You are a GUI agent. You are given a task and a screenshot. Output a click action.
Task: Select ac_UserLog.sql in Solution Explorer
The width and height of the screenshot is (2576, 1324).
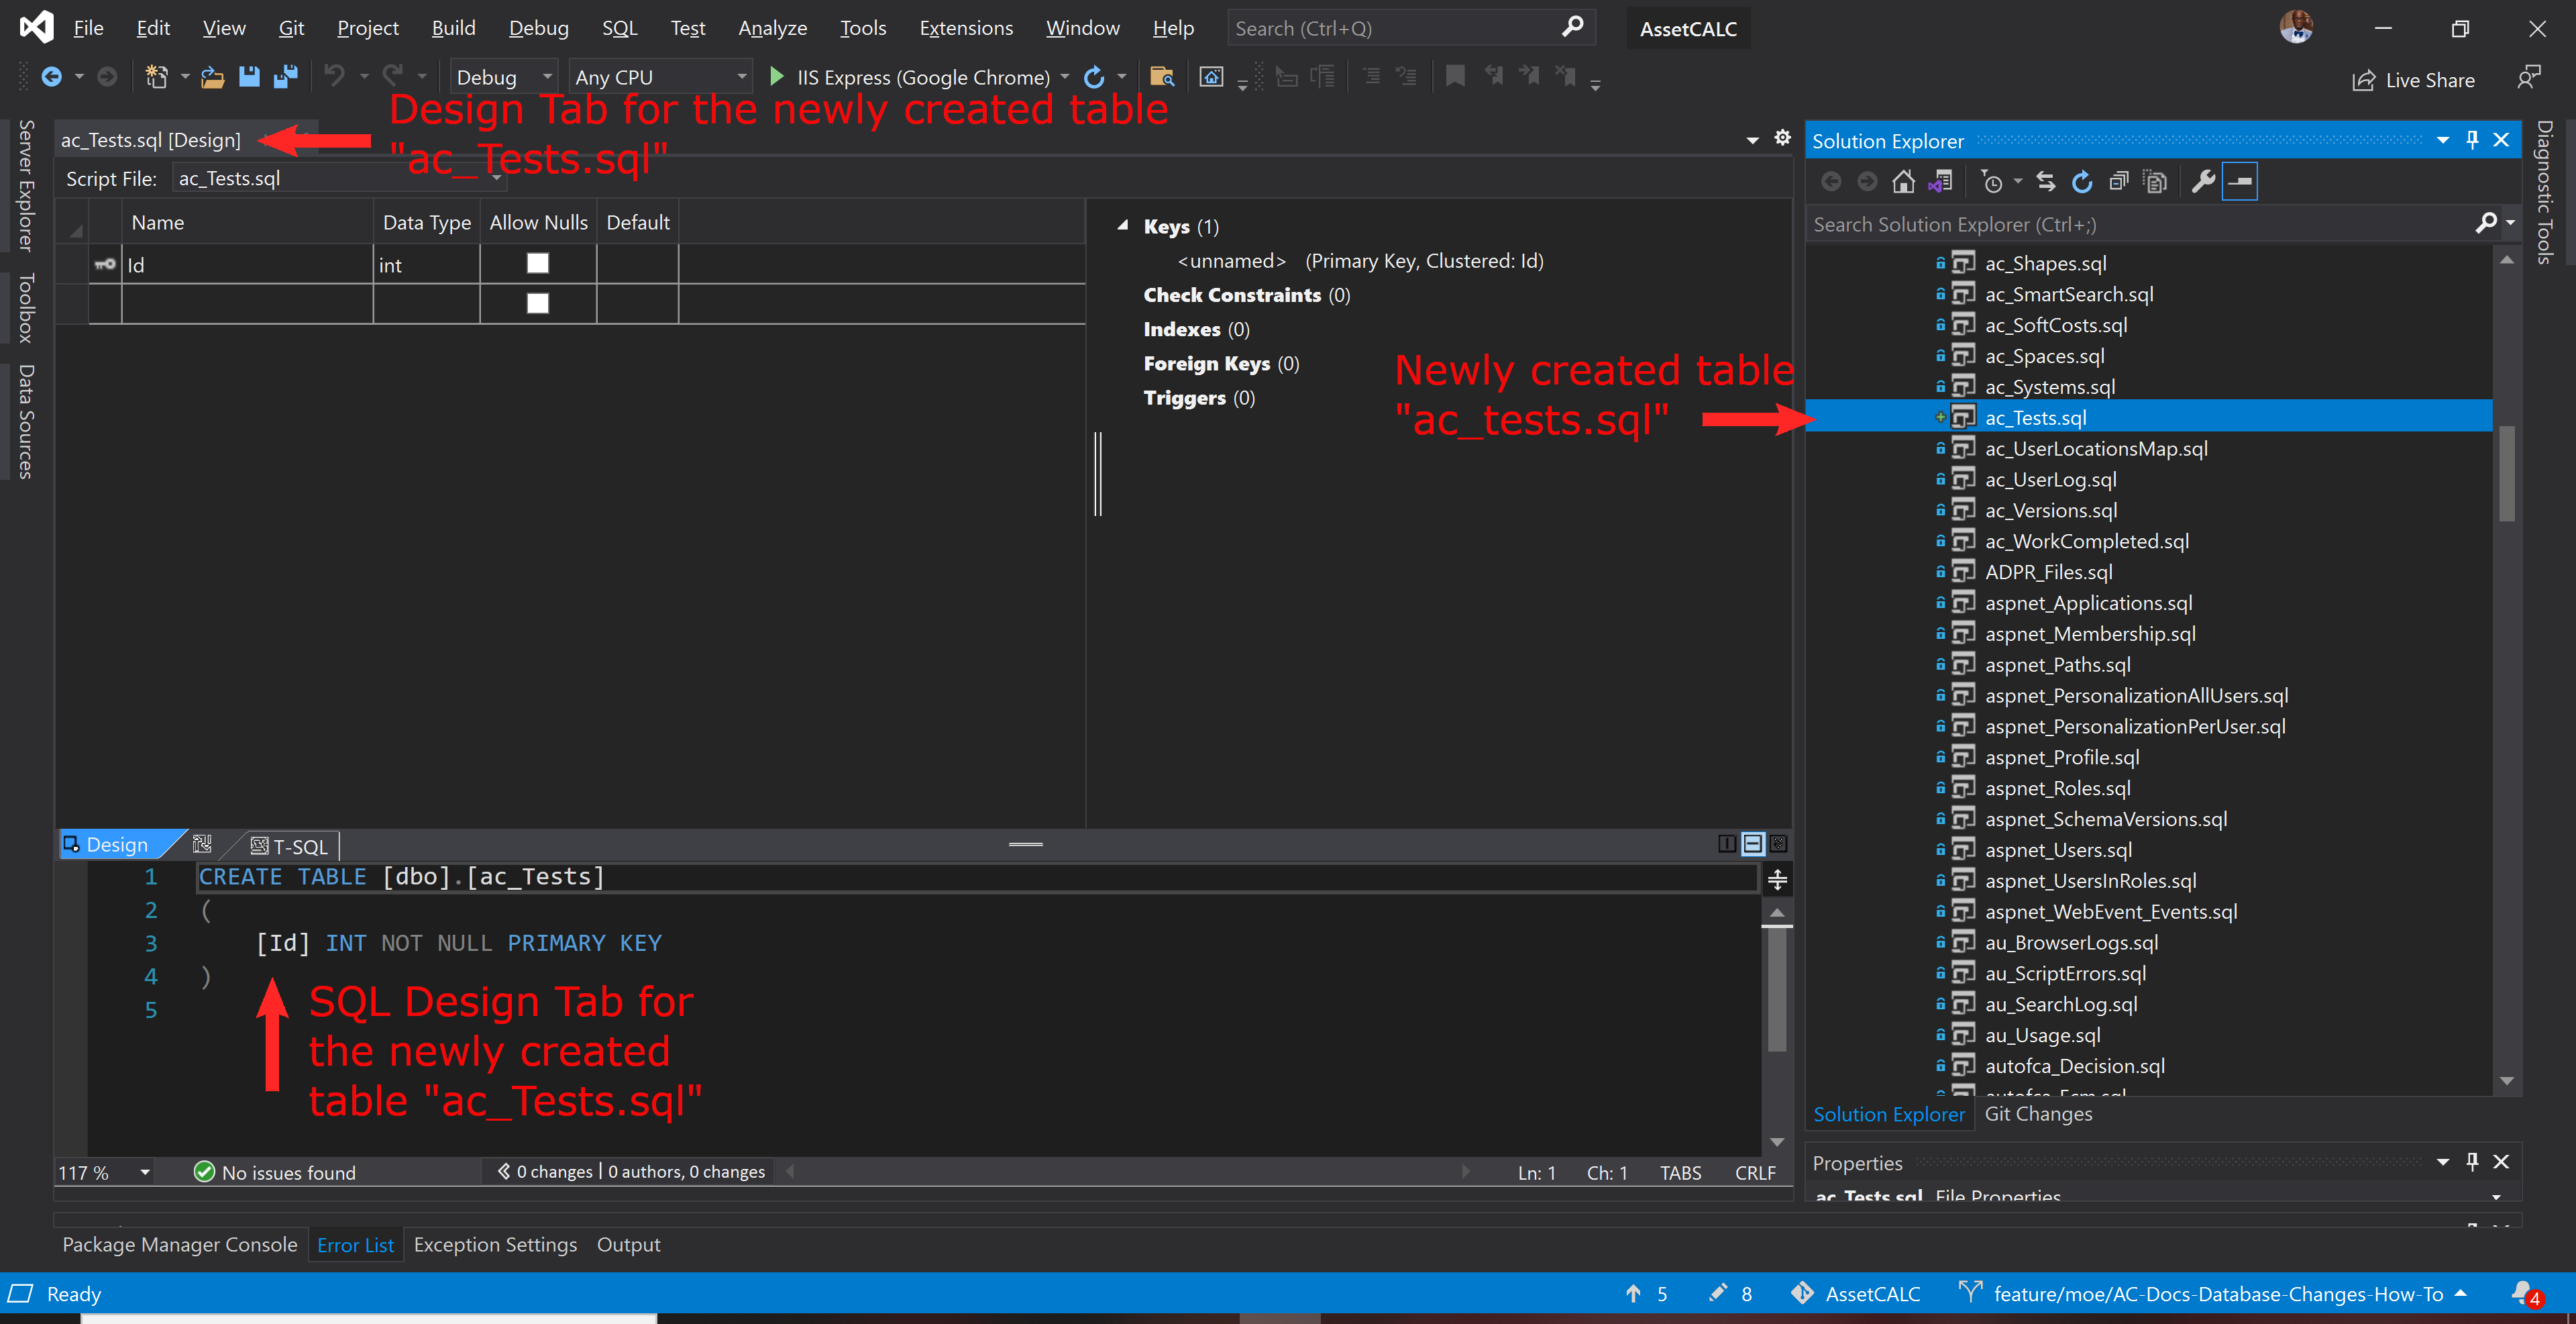coord(2050,479)
